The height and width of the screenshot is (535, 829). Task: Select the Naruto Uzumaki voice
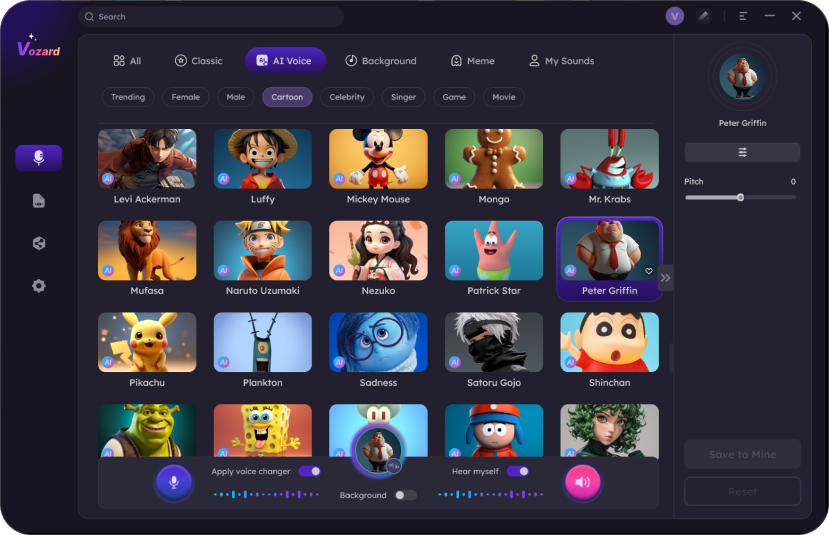(x=263, y=259)
